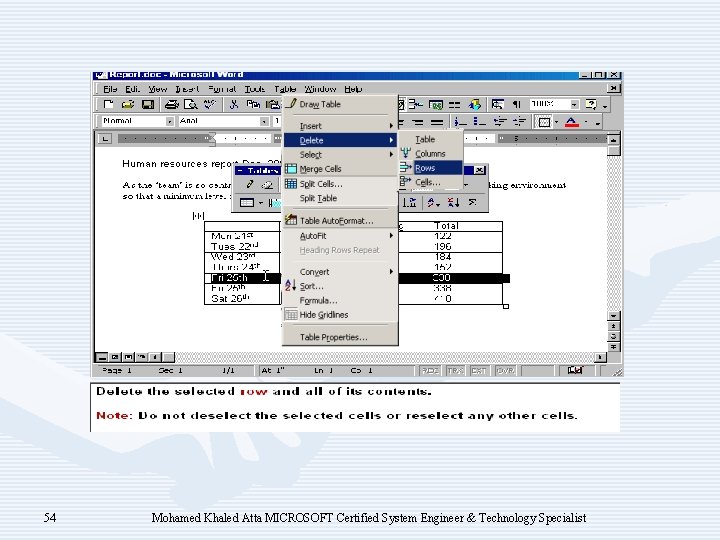Open the Zoom percentage dropdown

pyautogui.click(x=574, y=105)
